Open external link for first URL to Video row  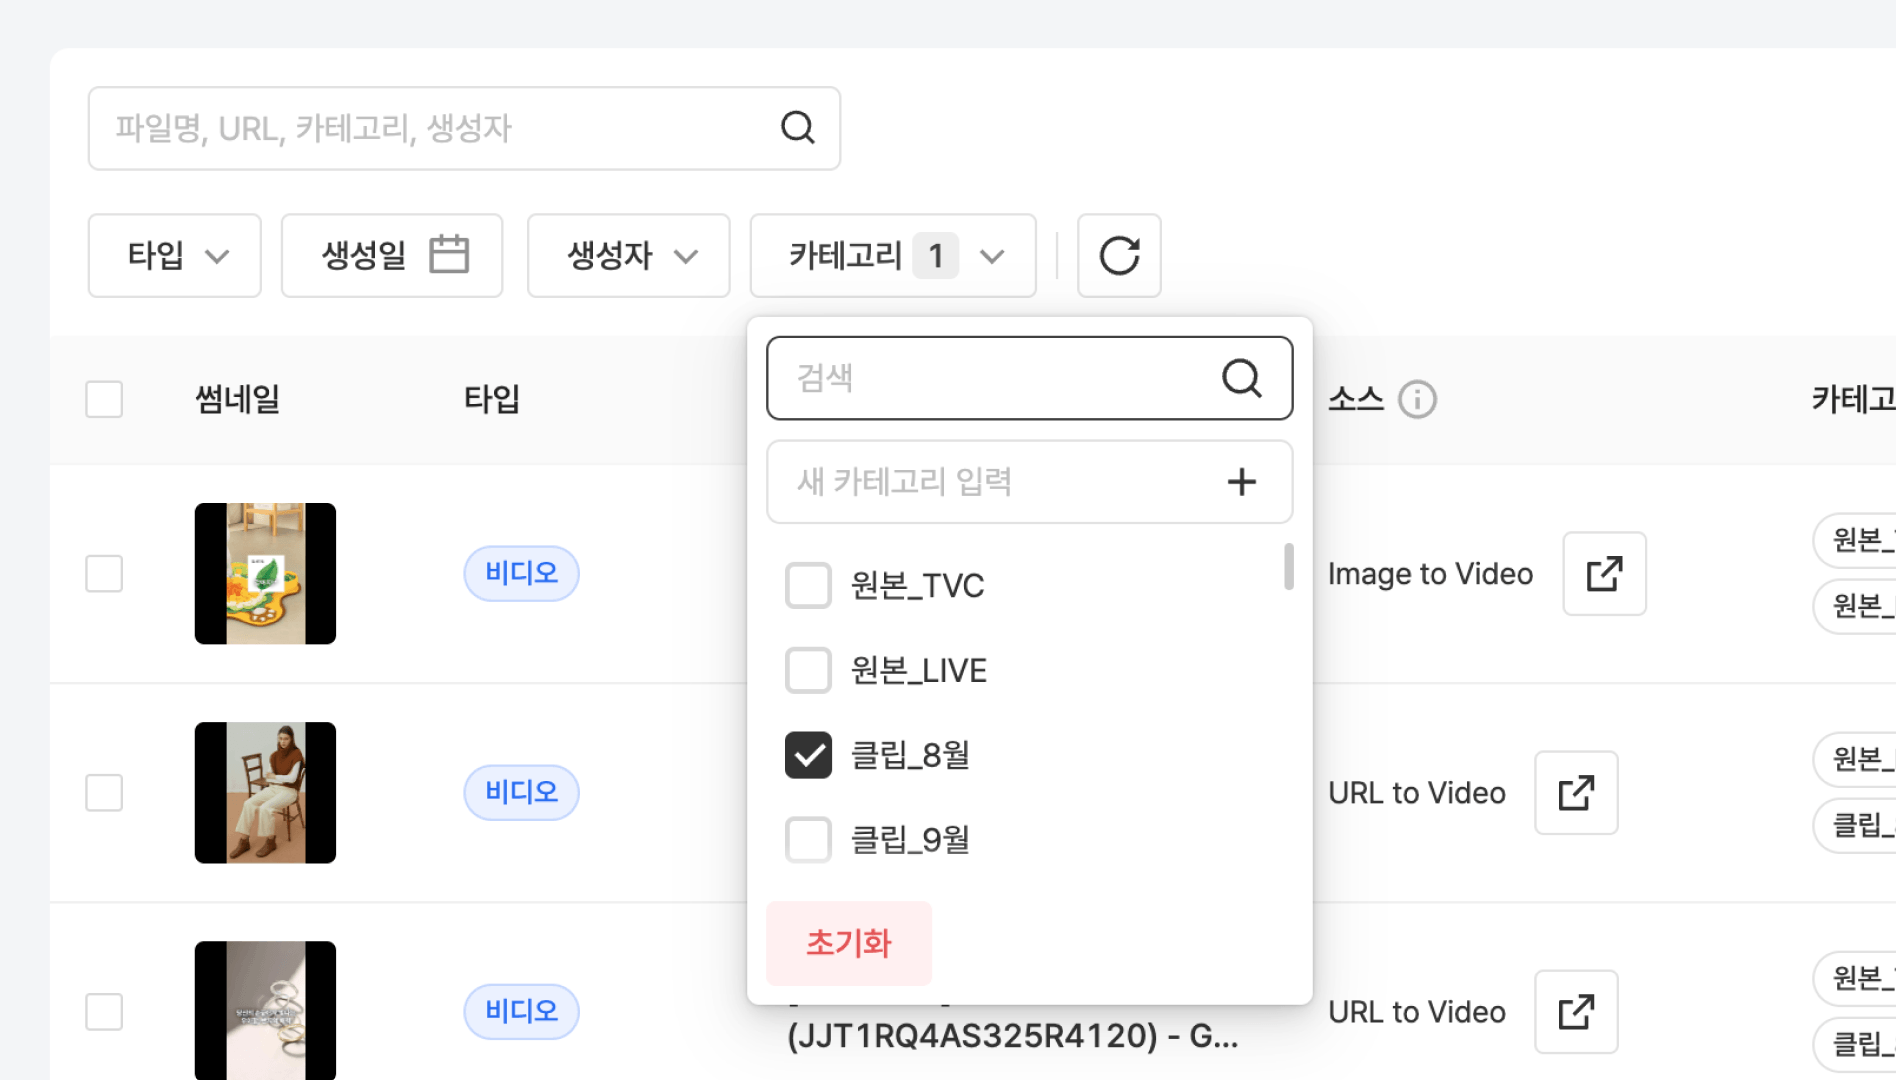[x=1576, y=793]
